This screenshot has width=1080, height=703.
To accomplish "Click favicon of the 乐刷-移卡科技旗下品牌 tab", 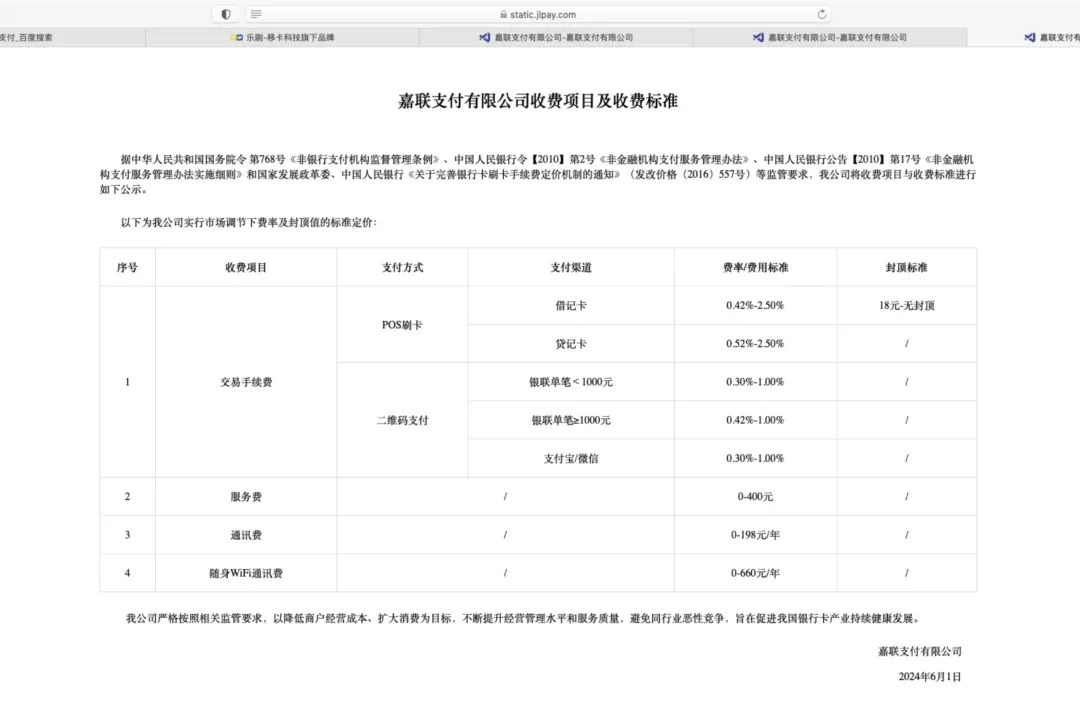I will click(x=237, y=38).
